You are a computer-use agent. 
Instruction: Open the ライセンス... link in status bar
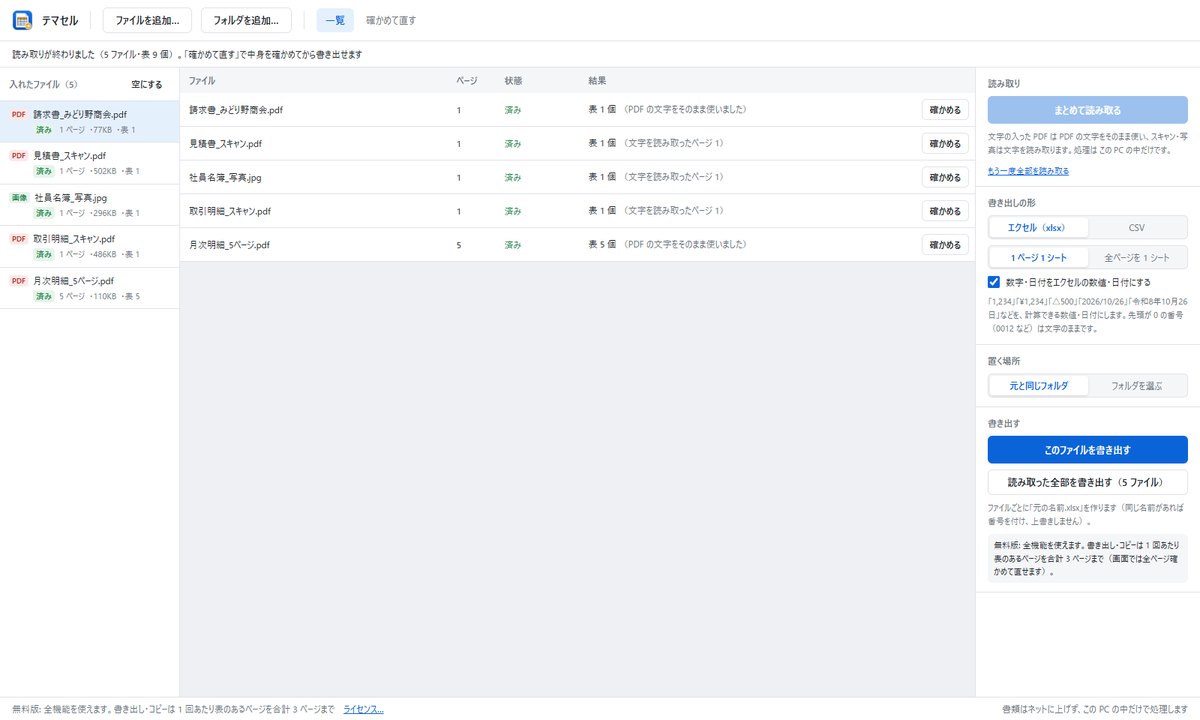pyautogui.click(x=363, y=709)
